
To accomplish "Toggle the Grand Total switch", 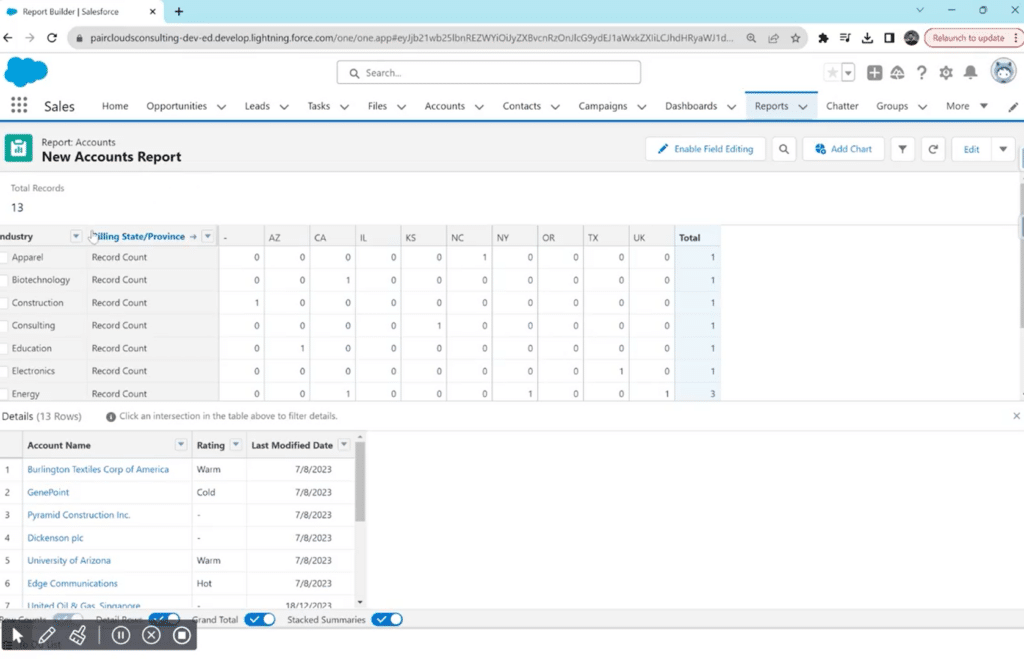I will coord(260,619).
